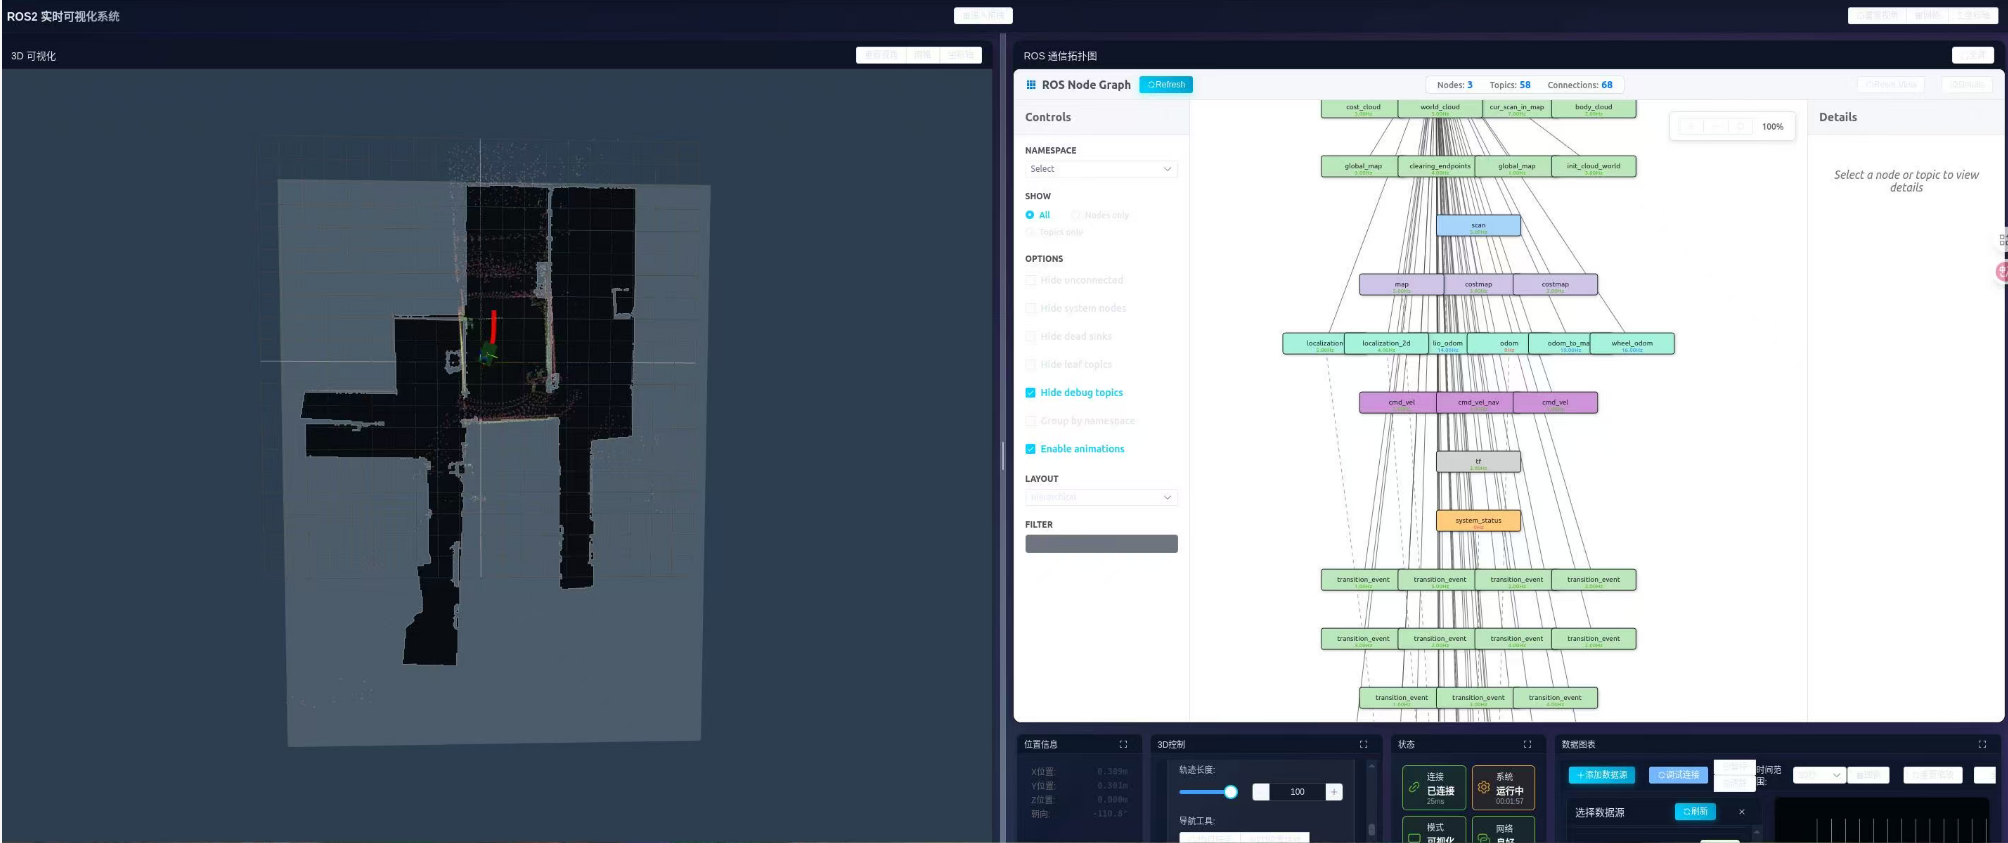Click the ROS Node Graph grid icon
This screenshot has width=2008, height=843.
click(1031, 85)
